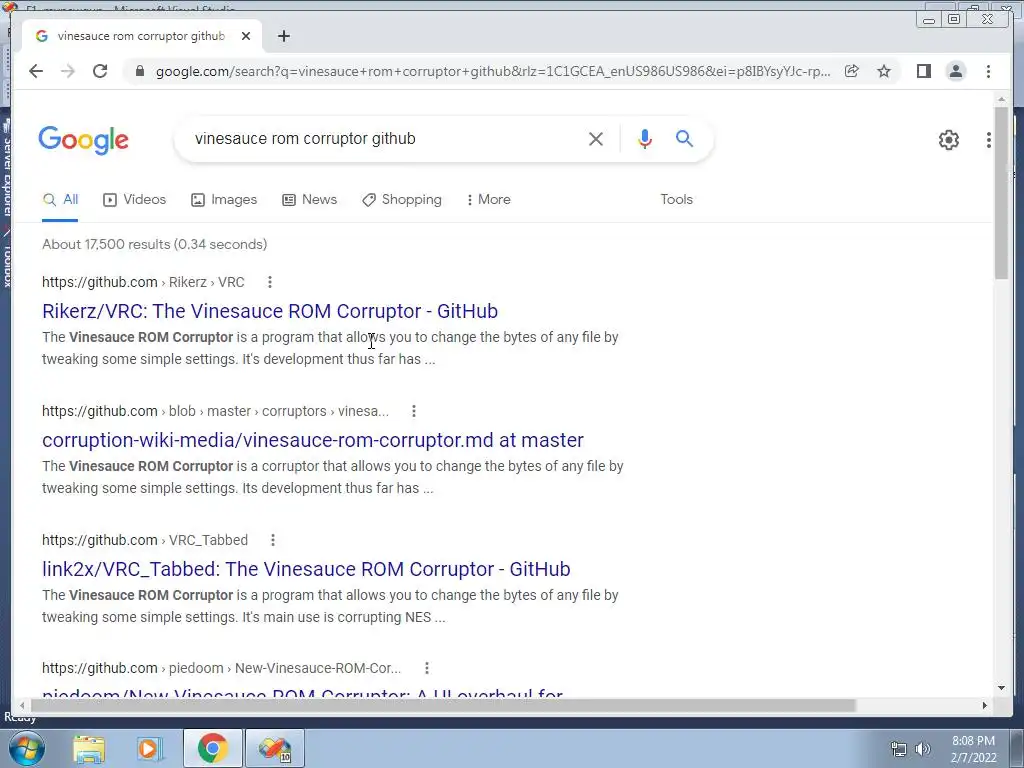Expand the More search filters menu
Image resolution: width=1024 pixels, height=768 pixels.
coord(489,199)
